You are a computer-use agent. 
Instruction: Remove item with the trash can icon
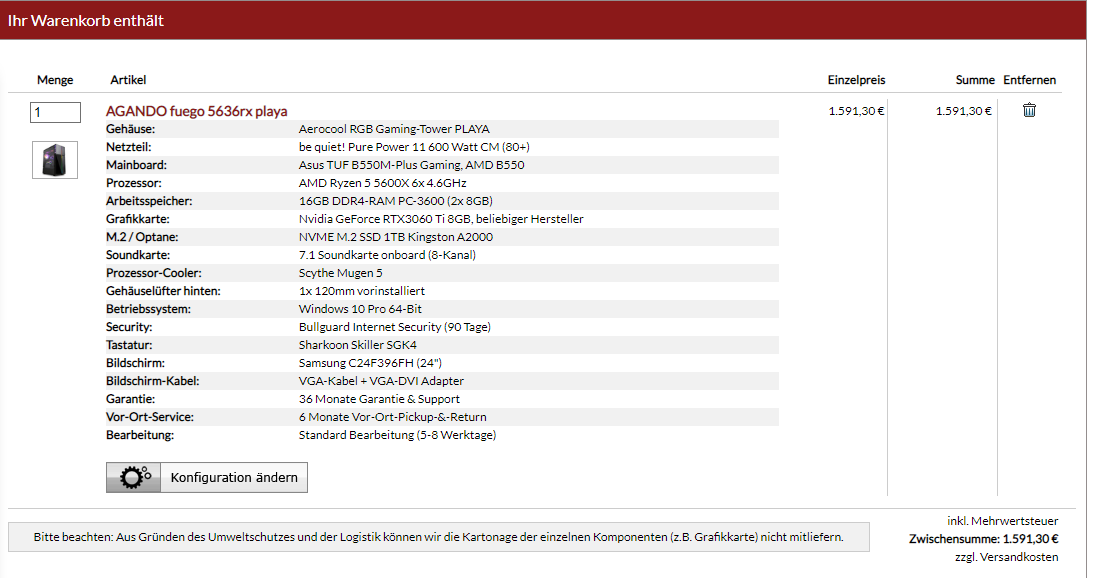[1029, 110]
